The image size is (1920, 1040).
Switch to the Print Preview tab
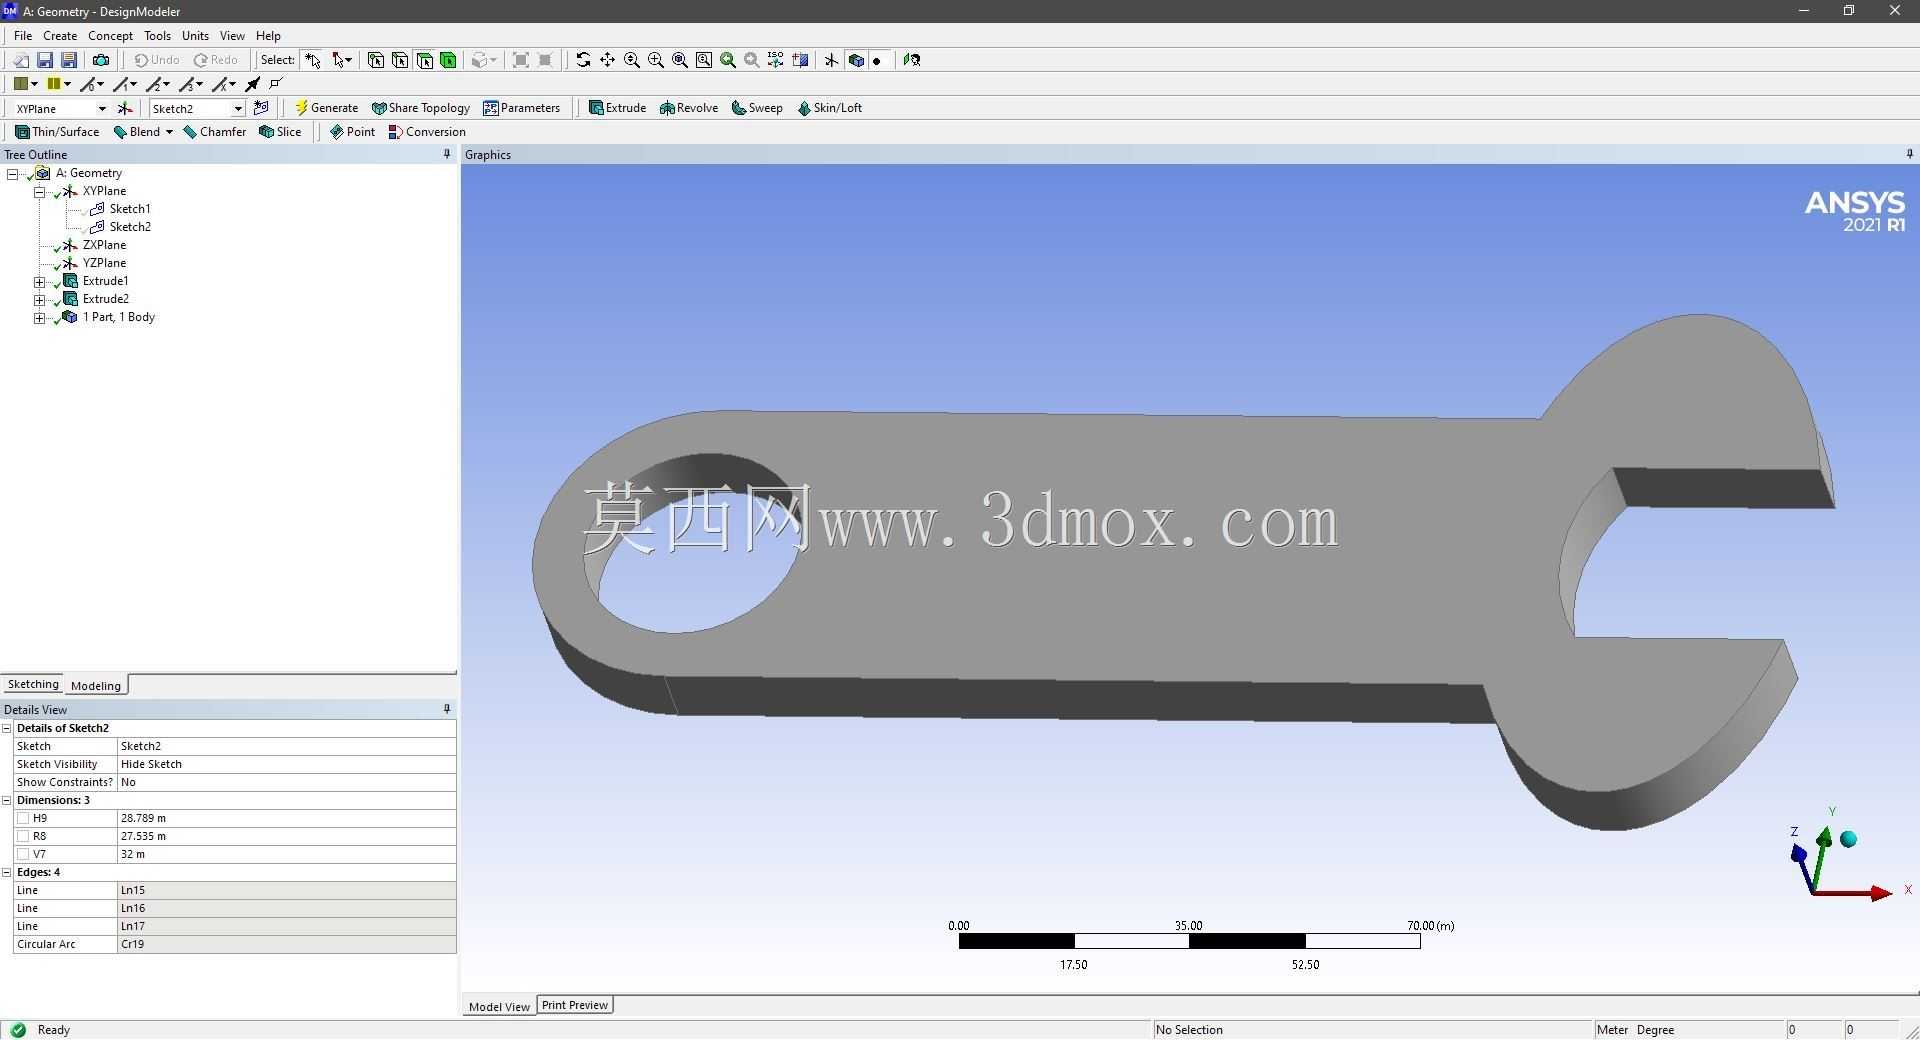(575, 1005)
